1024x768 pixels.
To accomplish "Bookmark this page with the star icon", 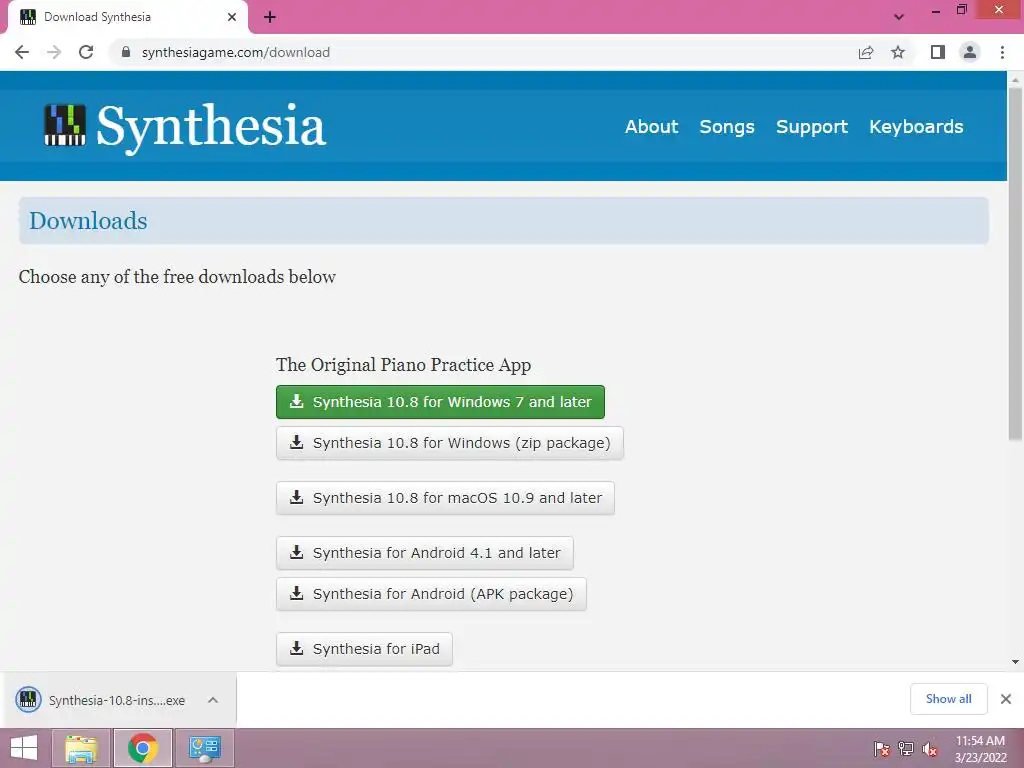I will click(x=898, y=52).
